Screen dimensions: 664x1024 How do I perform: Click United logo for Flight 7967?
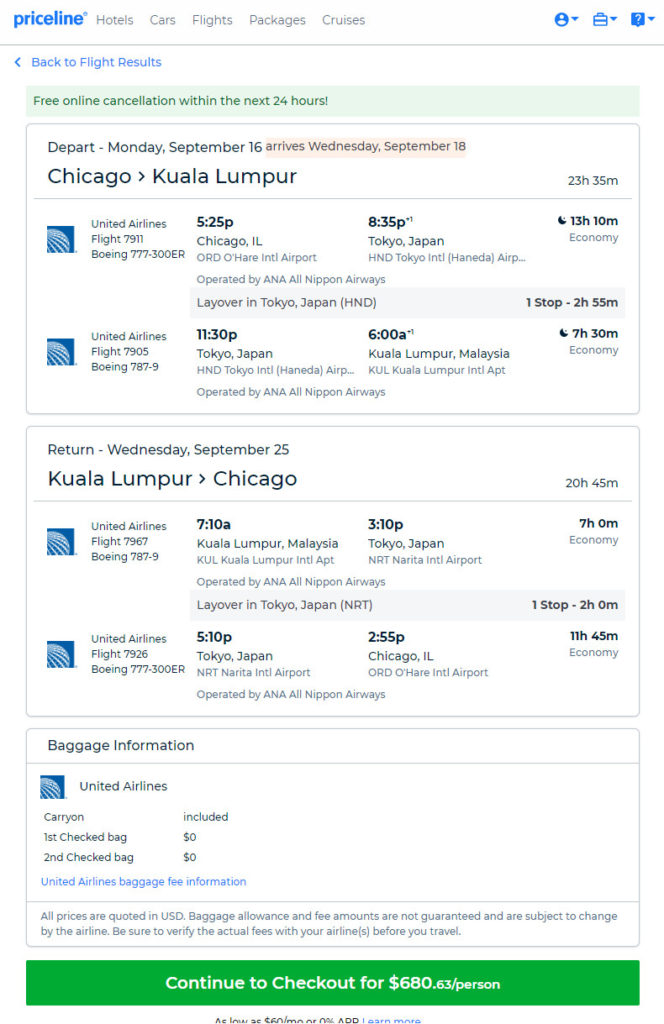click(x=61, y=542)
